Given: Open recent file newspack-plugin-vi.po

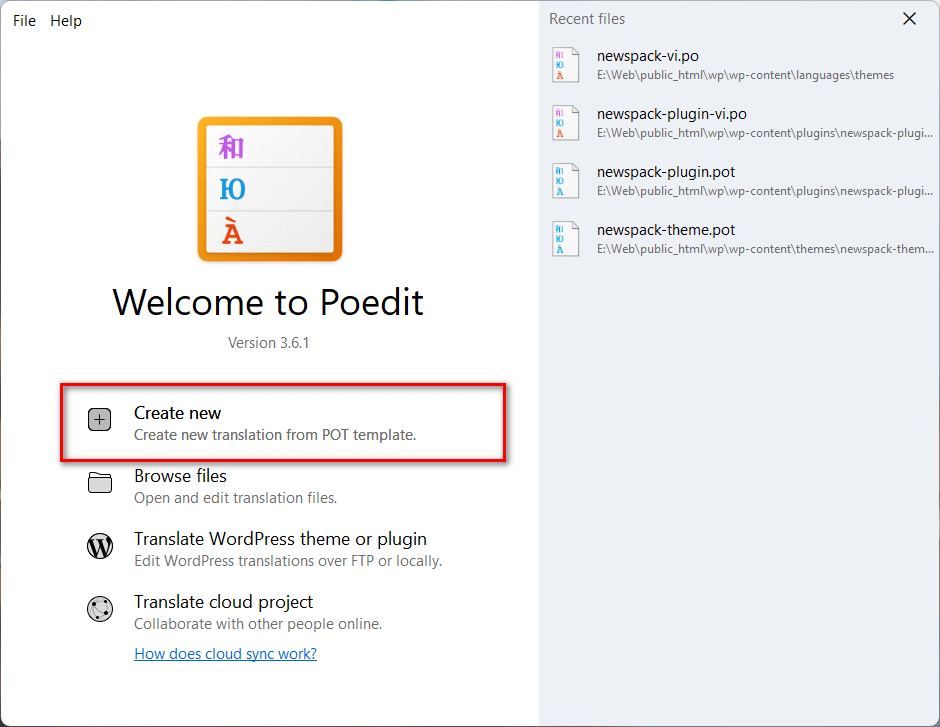Looking at the screenshot, I should pyautogui.click(x=742, y=123).
